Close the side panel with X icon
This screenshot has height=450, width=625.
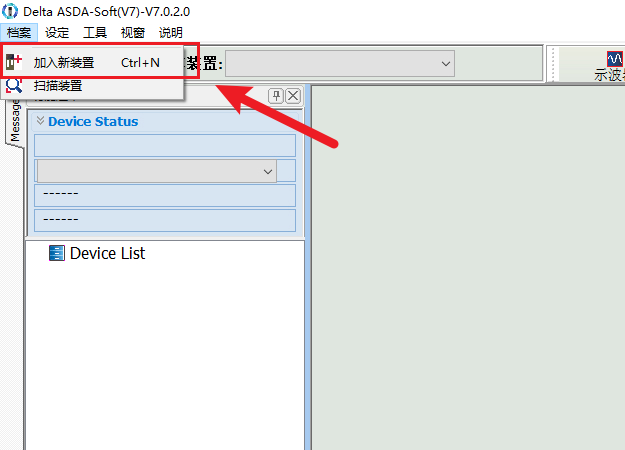[x=293, y=96]
